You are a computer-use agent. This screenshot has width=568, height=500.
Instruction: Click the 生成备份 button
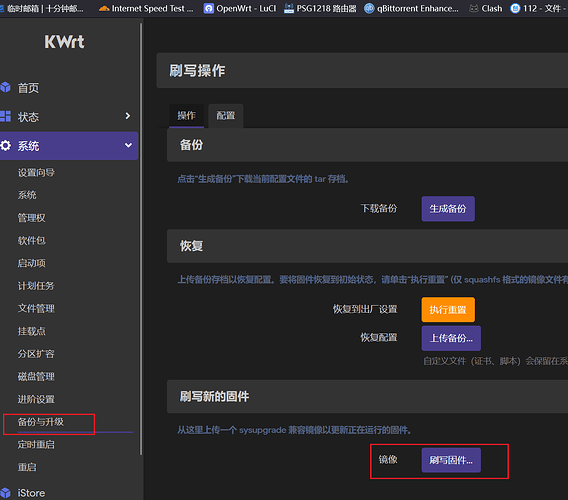448,209
